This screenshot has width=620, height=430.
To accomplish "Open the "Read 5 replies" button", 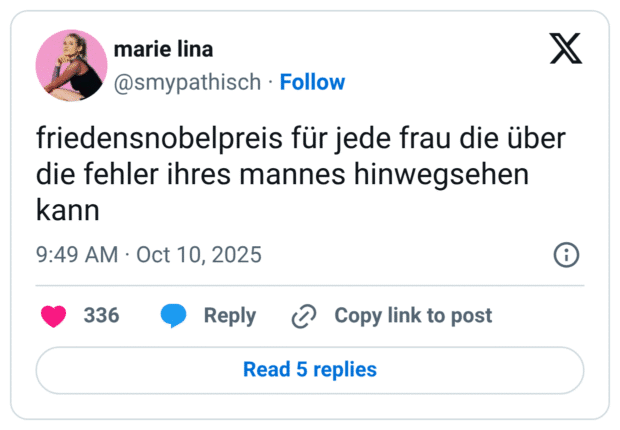I will tap(310, 370).
